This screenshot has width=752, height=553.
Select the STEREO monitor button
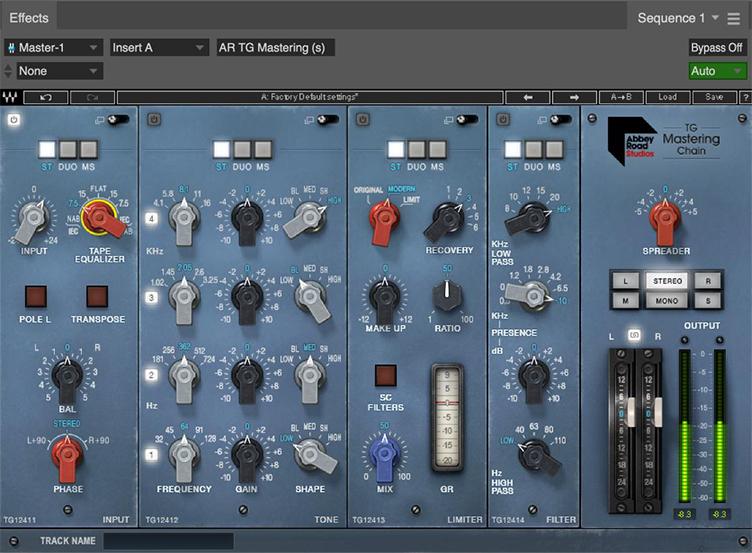click(667, 281)
